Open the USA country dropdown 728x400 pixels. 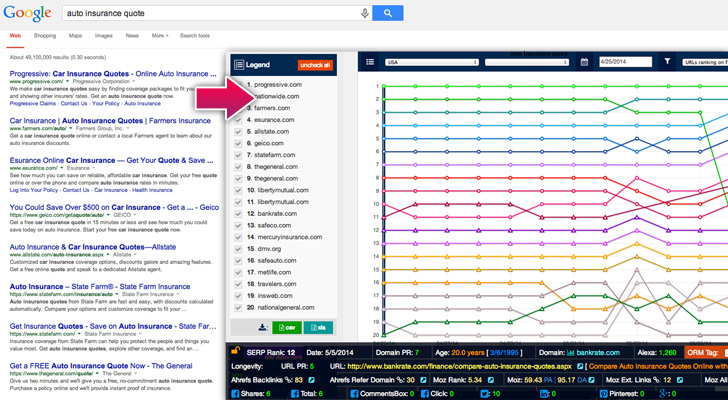coord(432,62)
